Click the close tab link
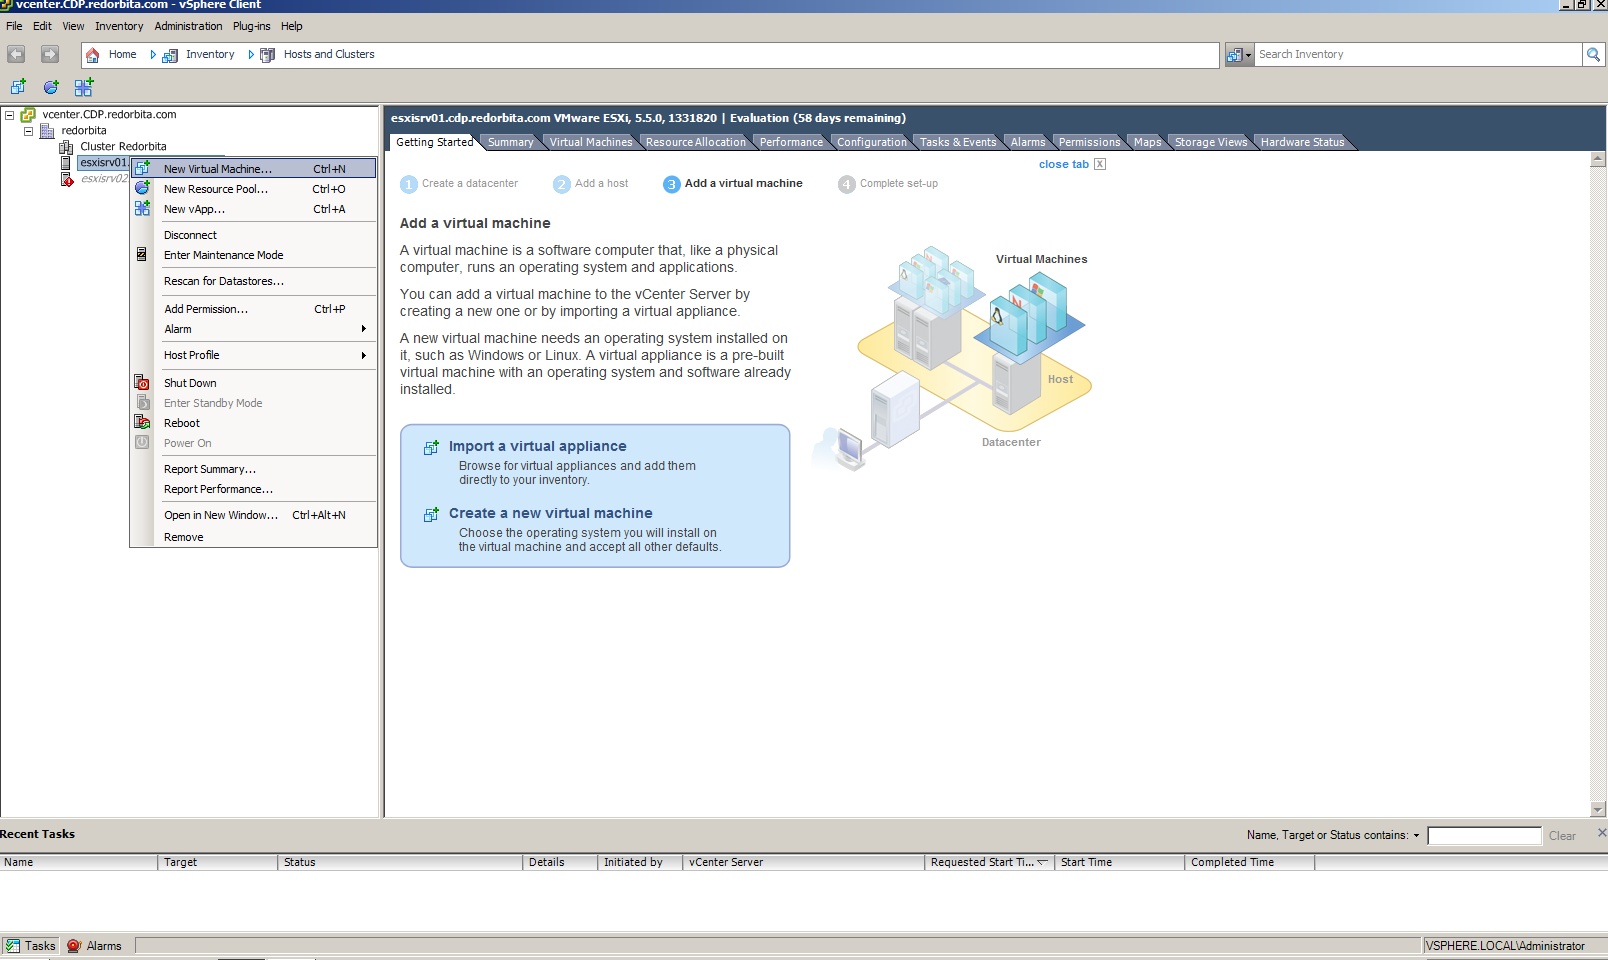 (1063, 164)
